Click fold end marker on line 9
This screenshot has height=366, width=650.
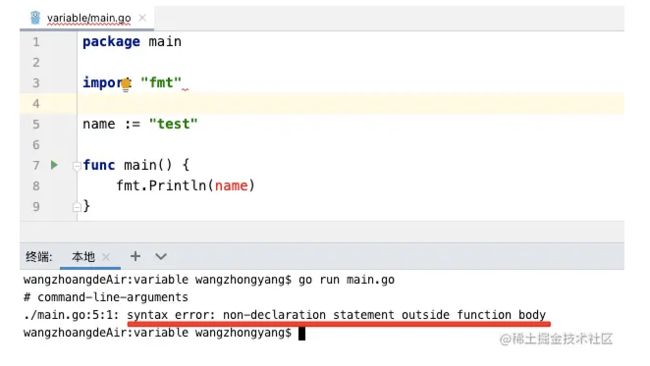(77, 206)
